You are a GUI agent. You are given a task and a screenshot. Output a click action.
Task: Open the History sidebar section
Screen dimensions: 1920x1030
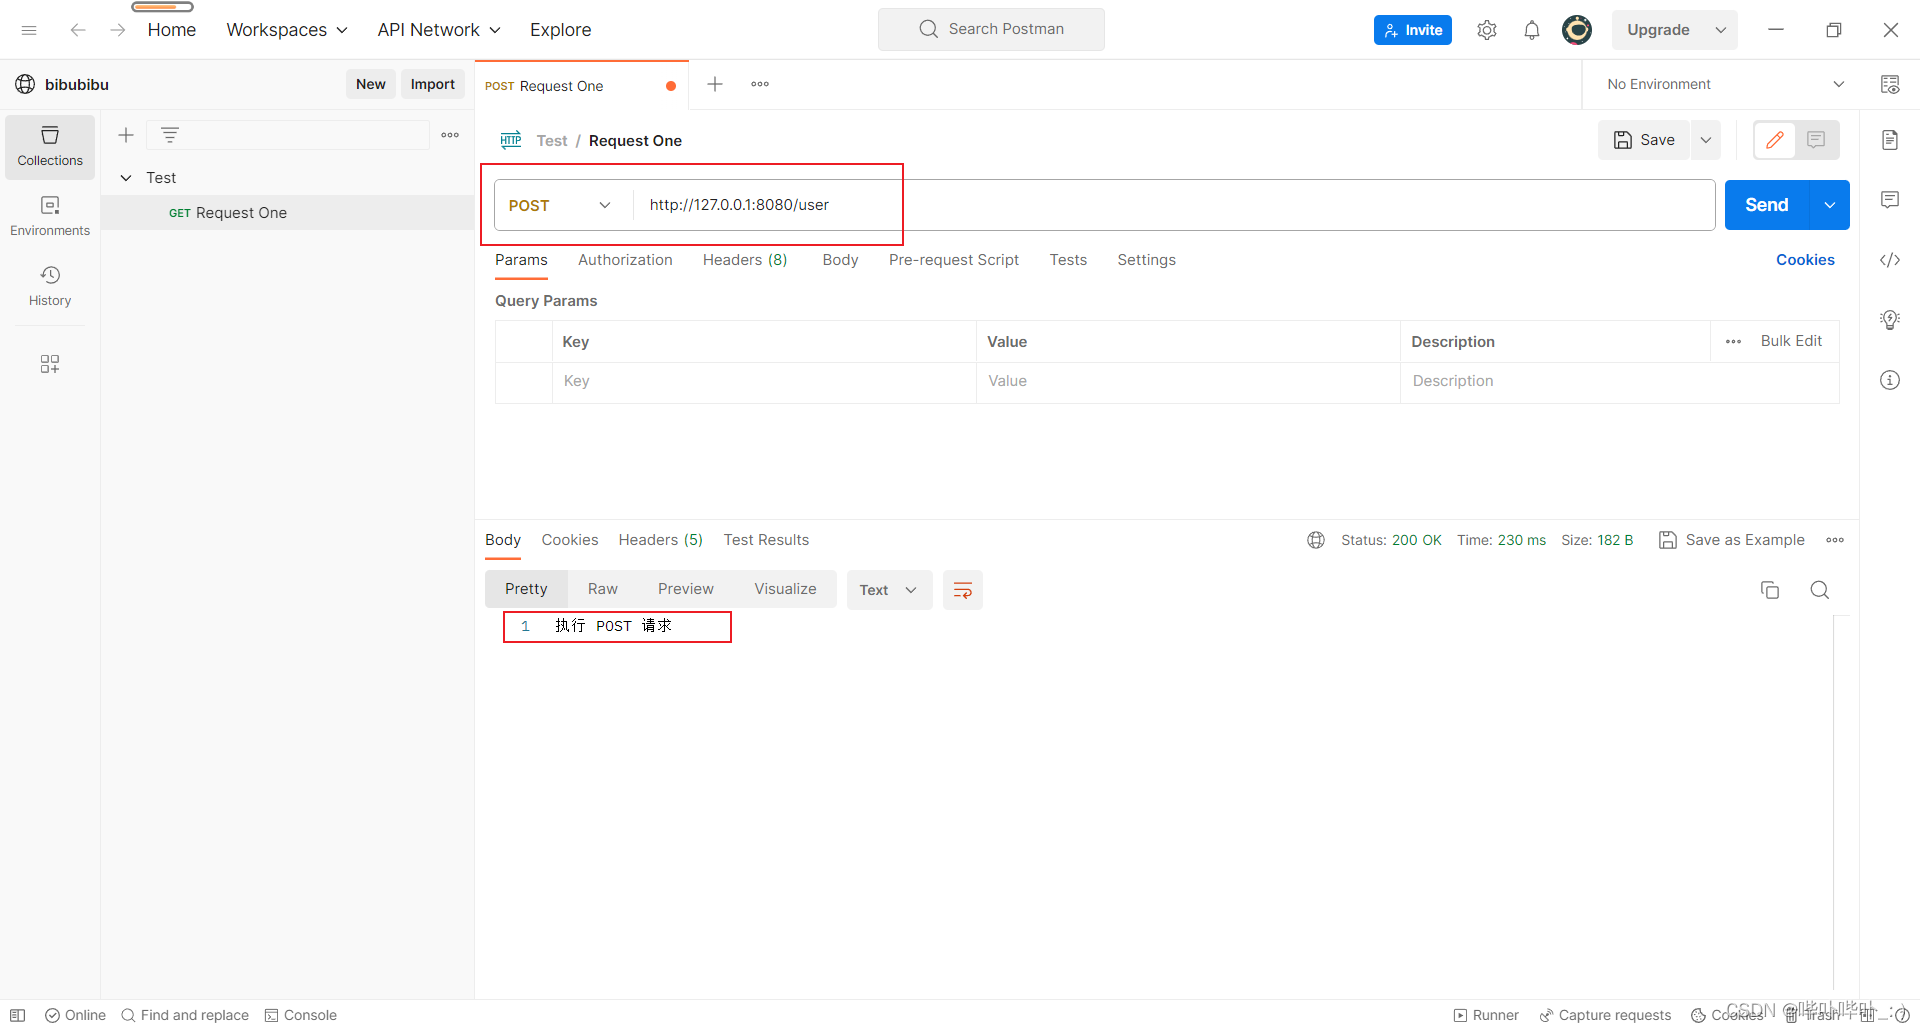click(50, 286)
